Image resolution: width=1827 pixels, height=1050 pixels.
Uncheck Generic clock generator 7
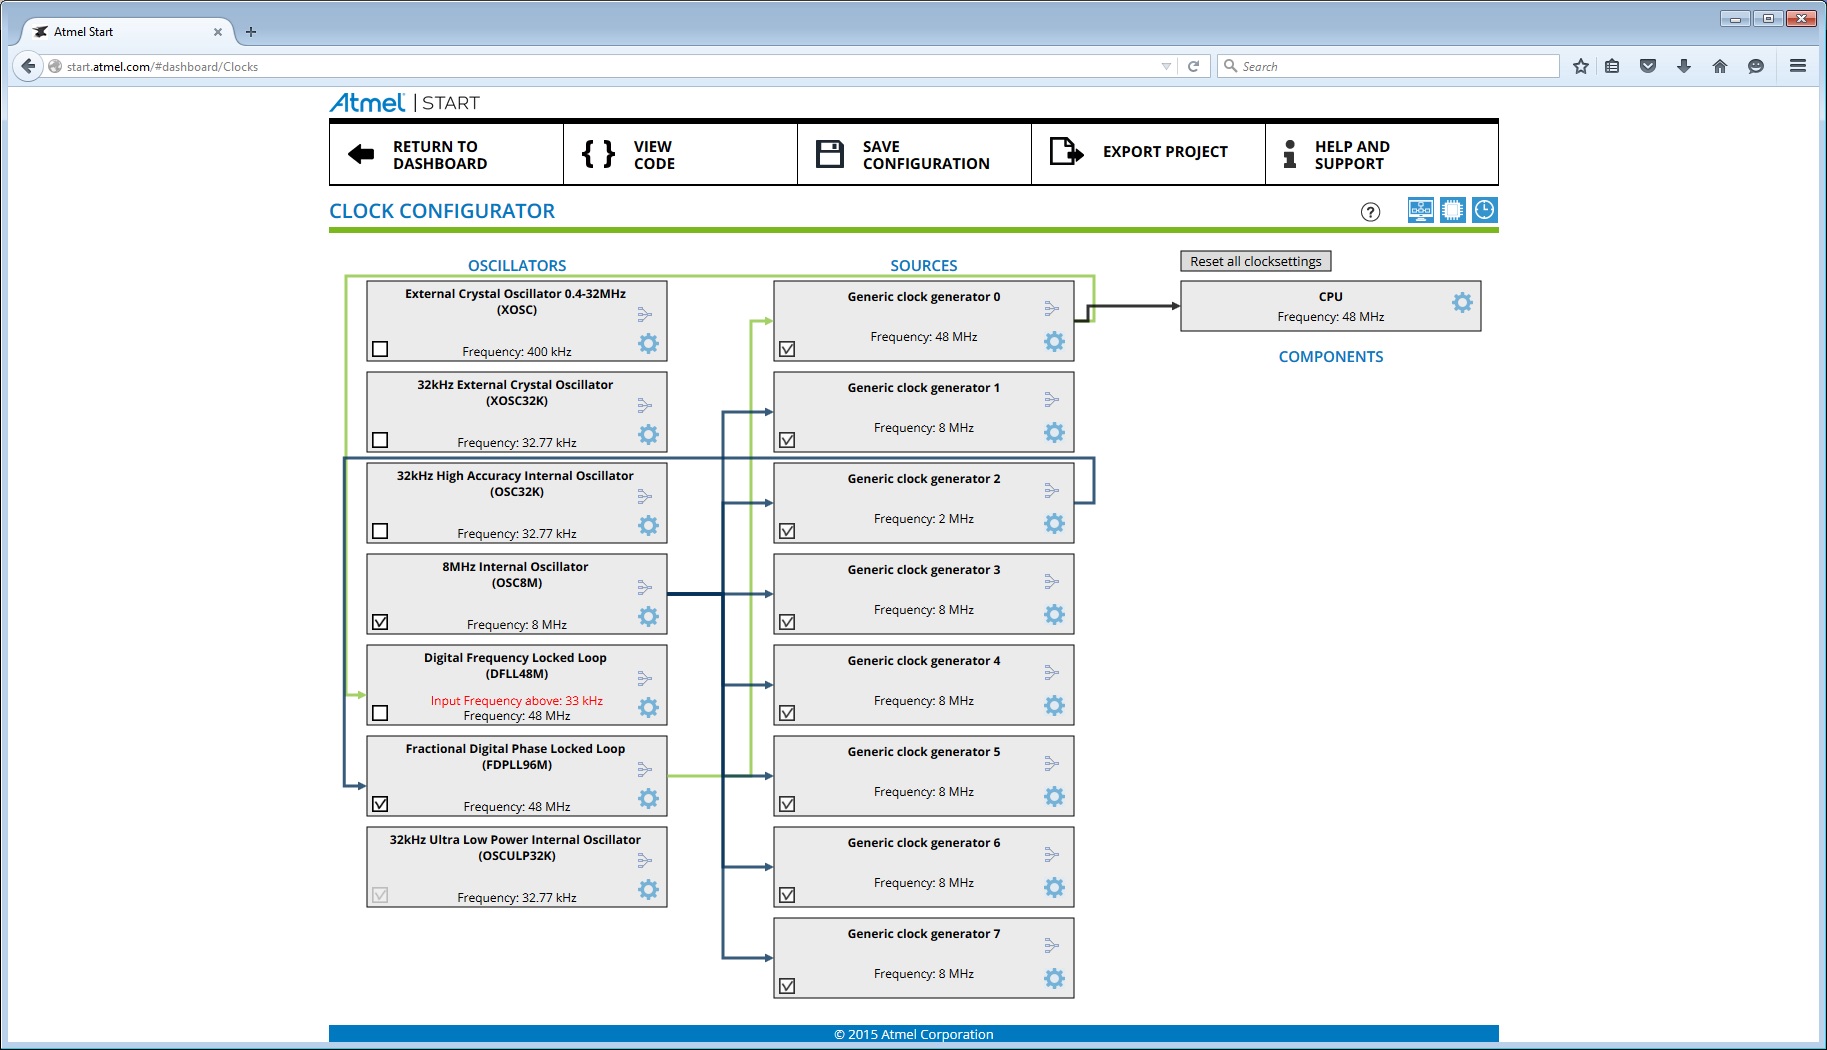[x=787, y=986]
